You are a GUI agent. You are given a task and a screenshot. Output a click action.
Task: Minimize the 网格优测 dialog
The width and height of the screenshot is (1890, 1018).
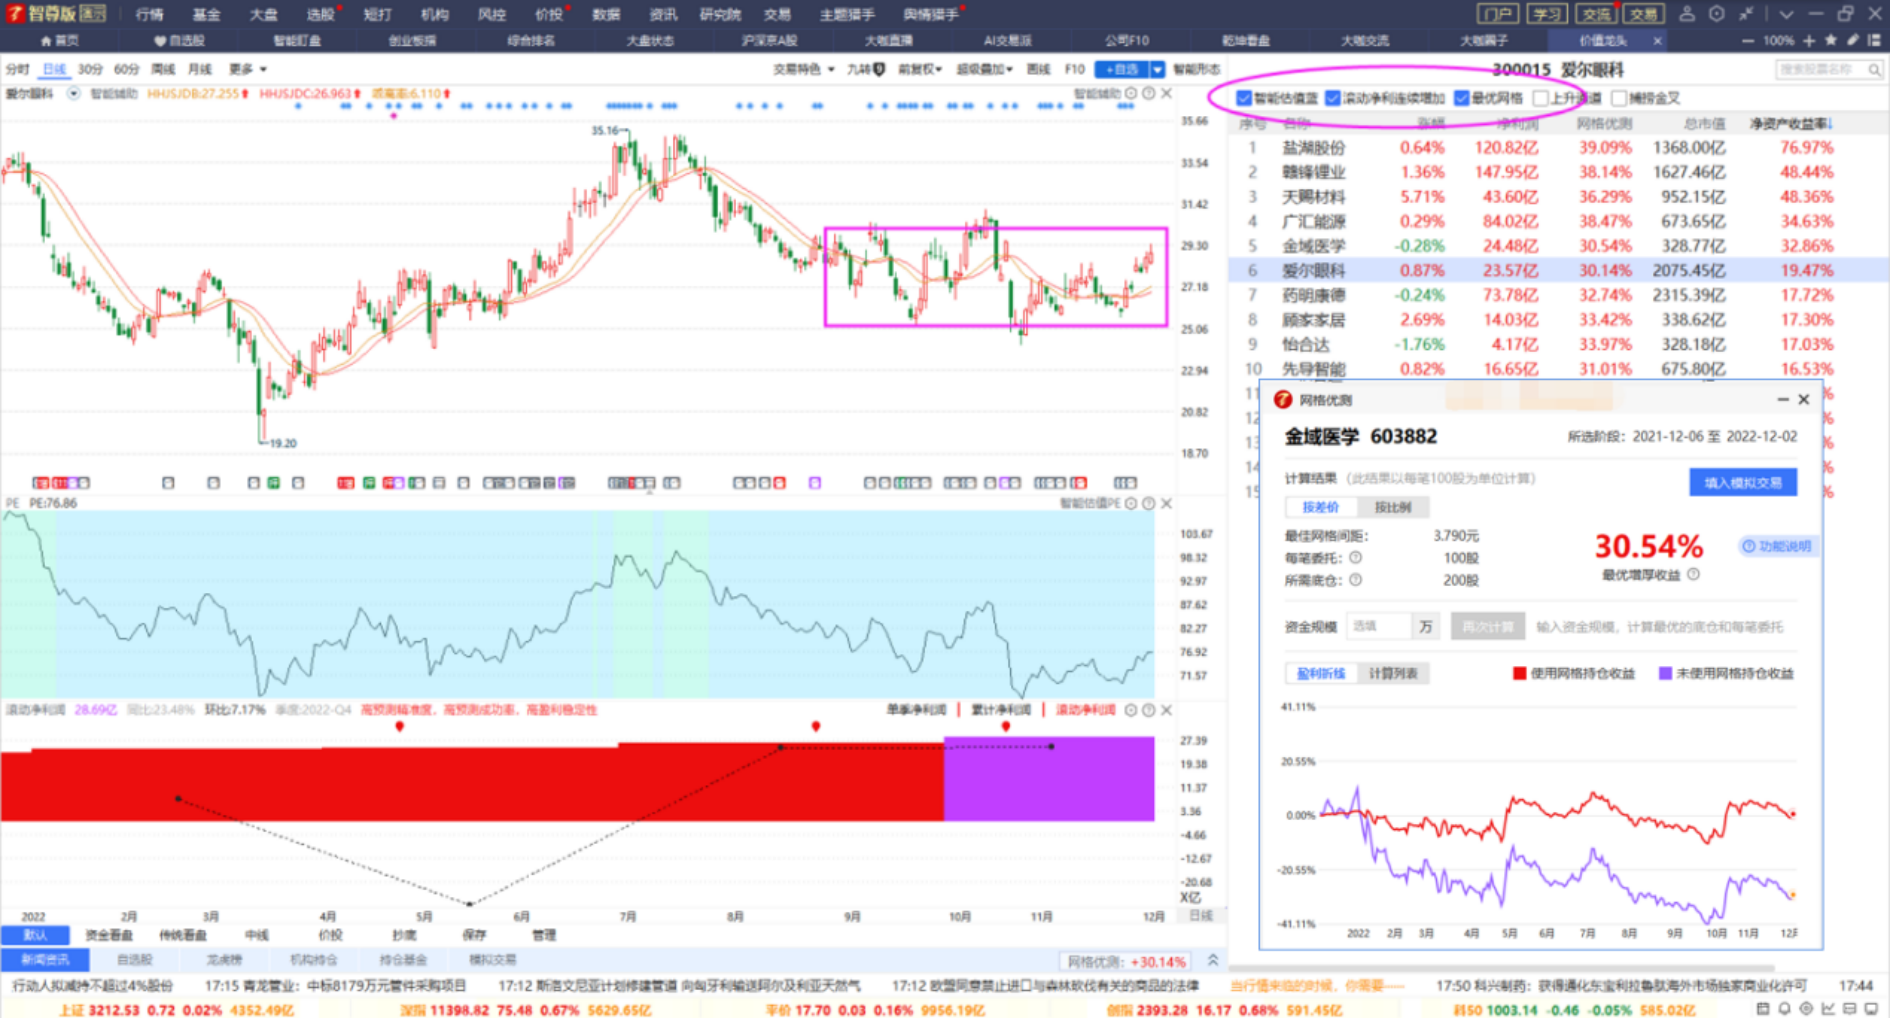pyautogui.click(x=1782, y=400)
